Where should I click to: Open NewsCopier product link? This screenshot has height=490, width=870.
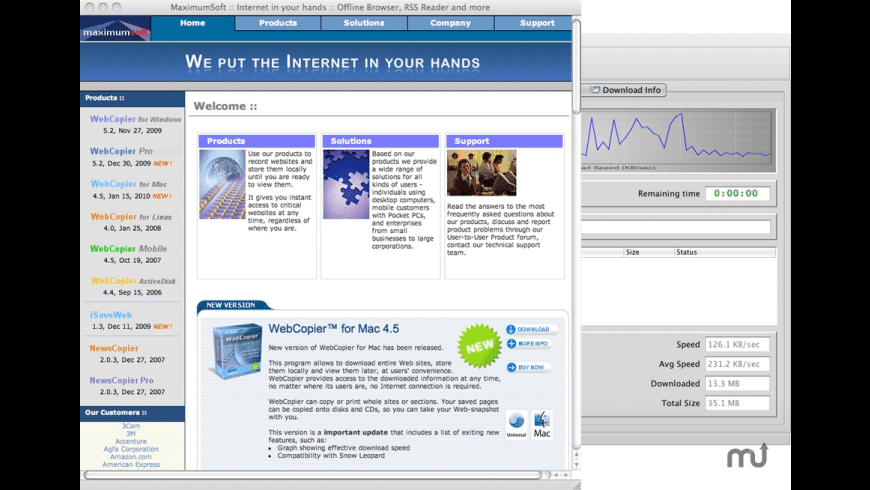click(x=114, y=348)
